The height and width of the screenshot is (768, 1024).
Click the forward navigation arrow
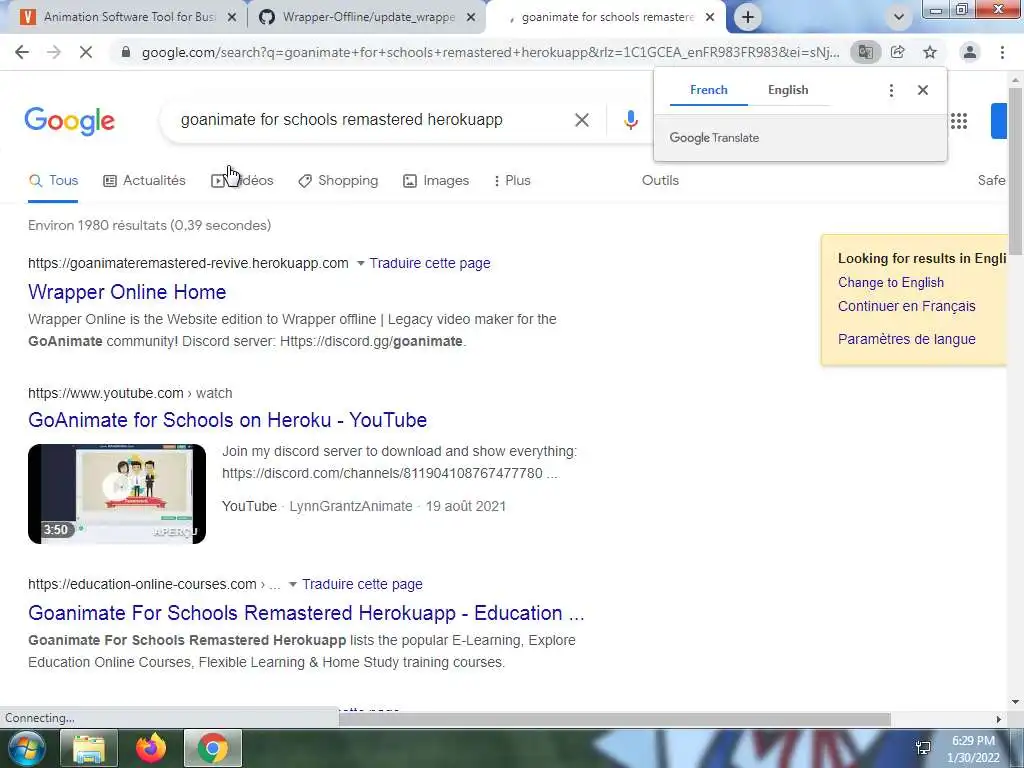[54, 52]
